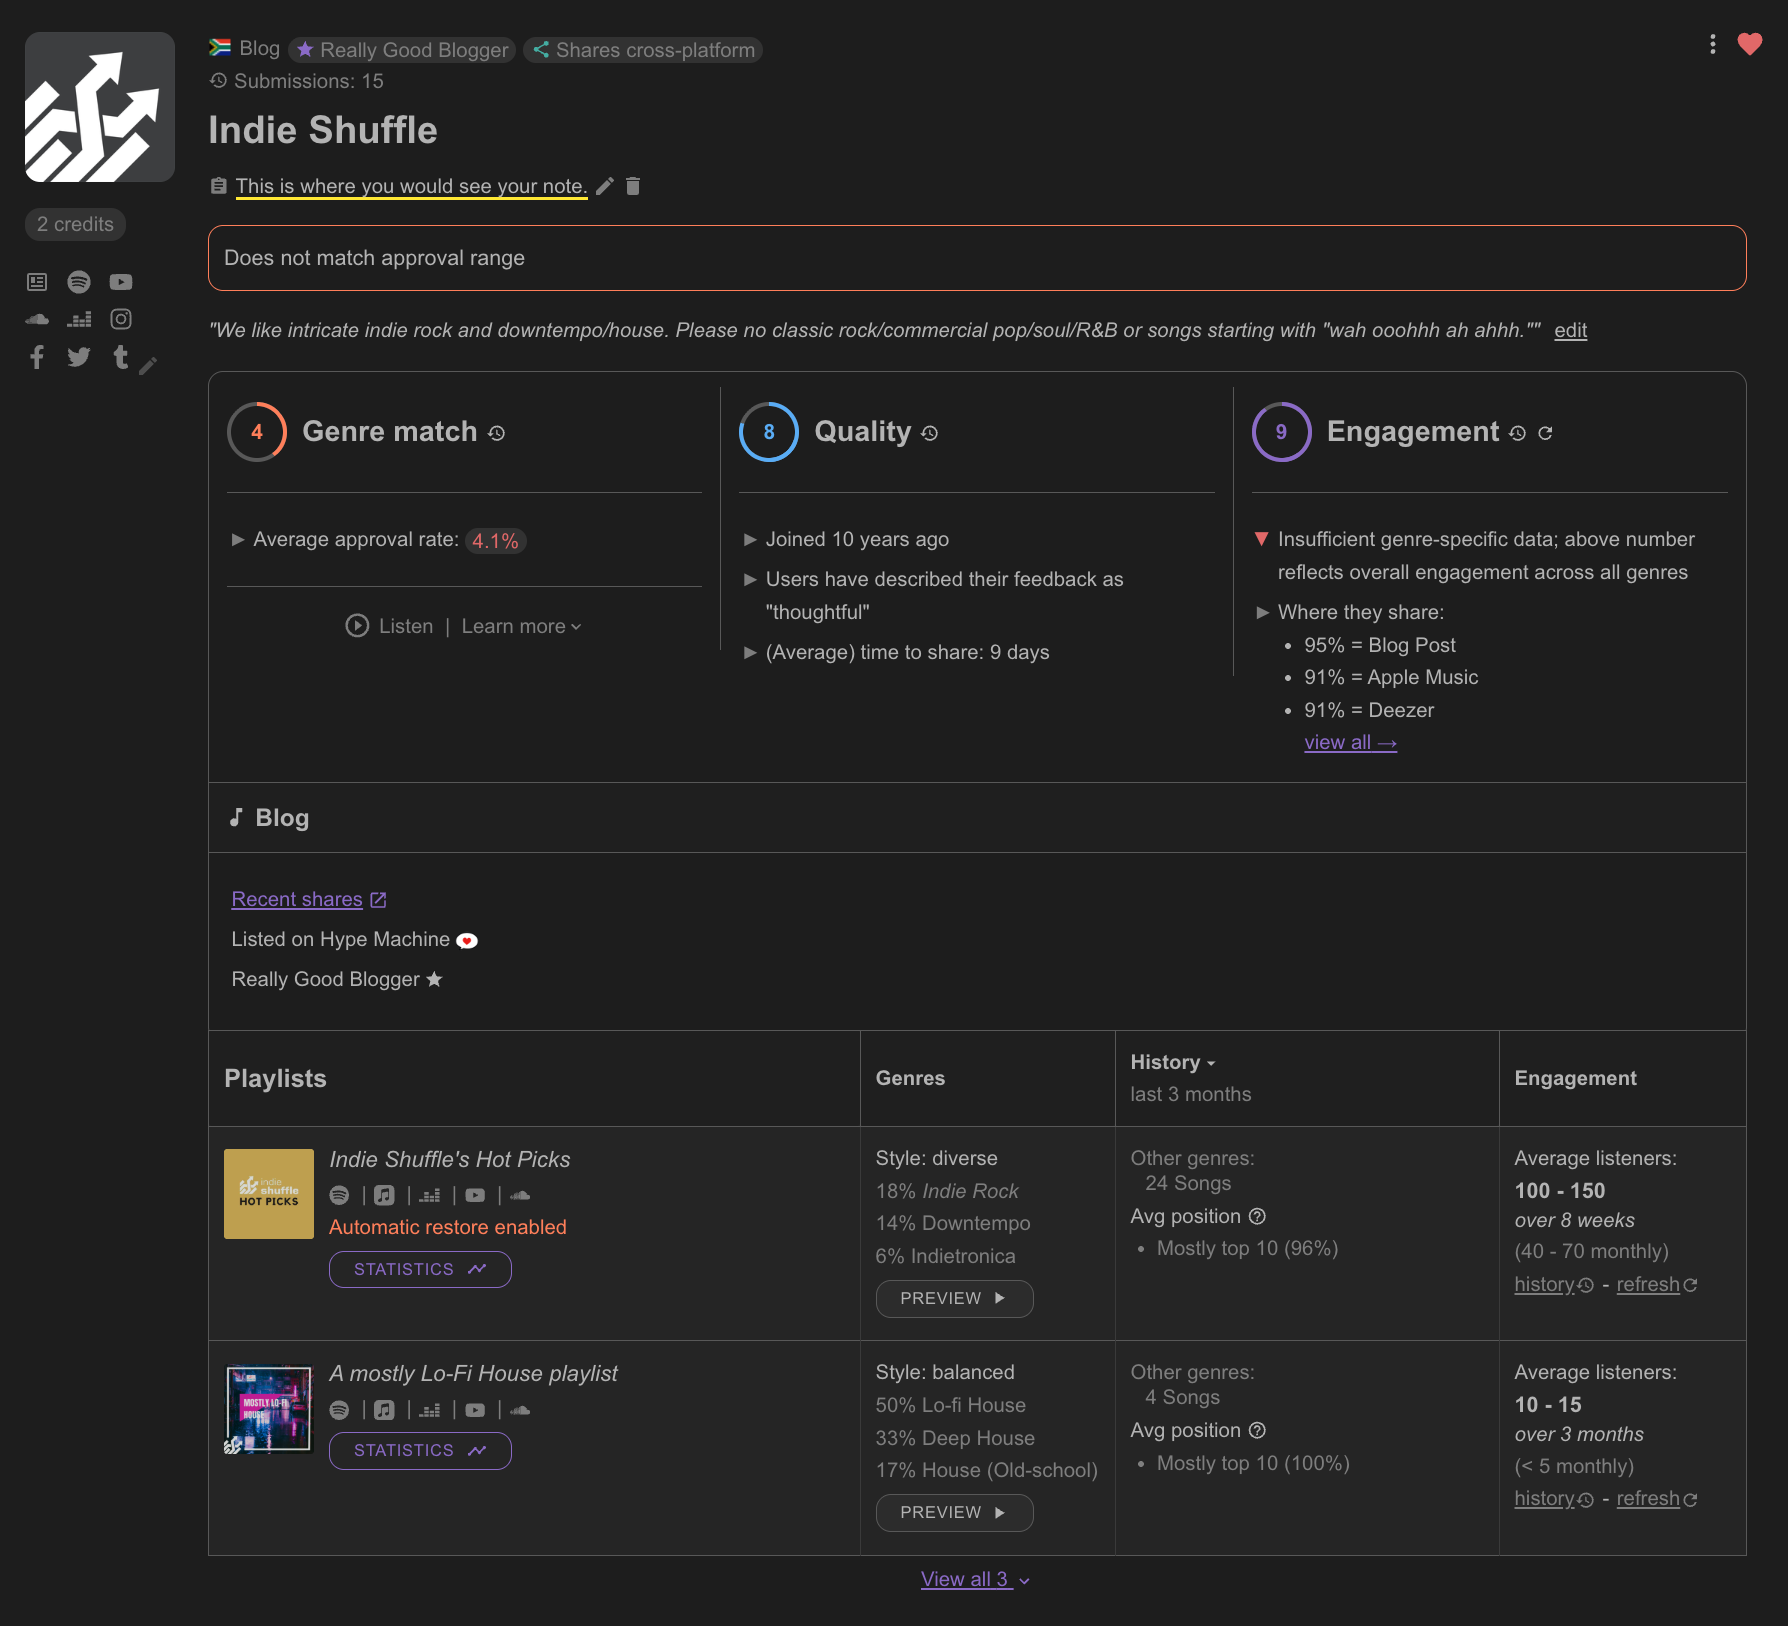Select the Twitter icon in the sidebar
Viewport: 1788px width, 1626px height.
79,357
